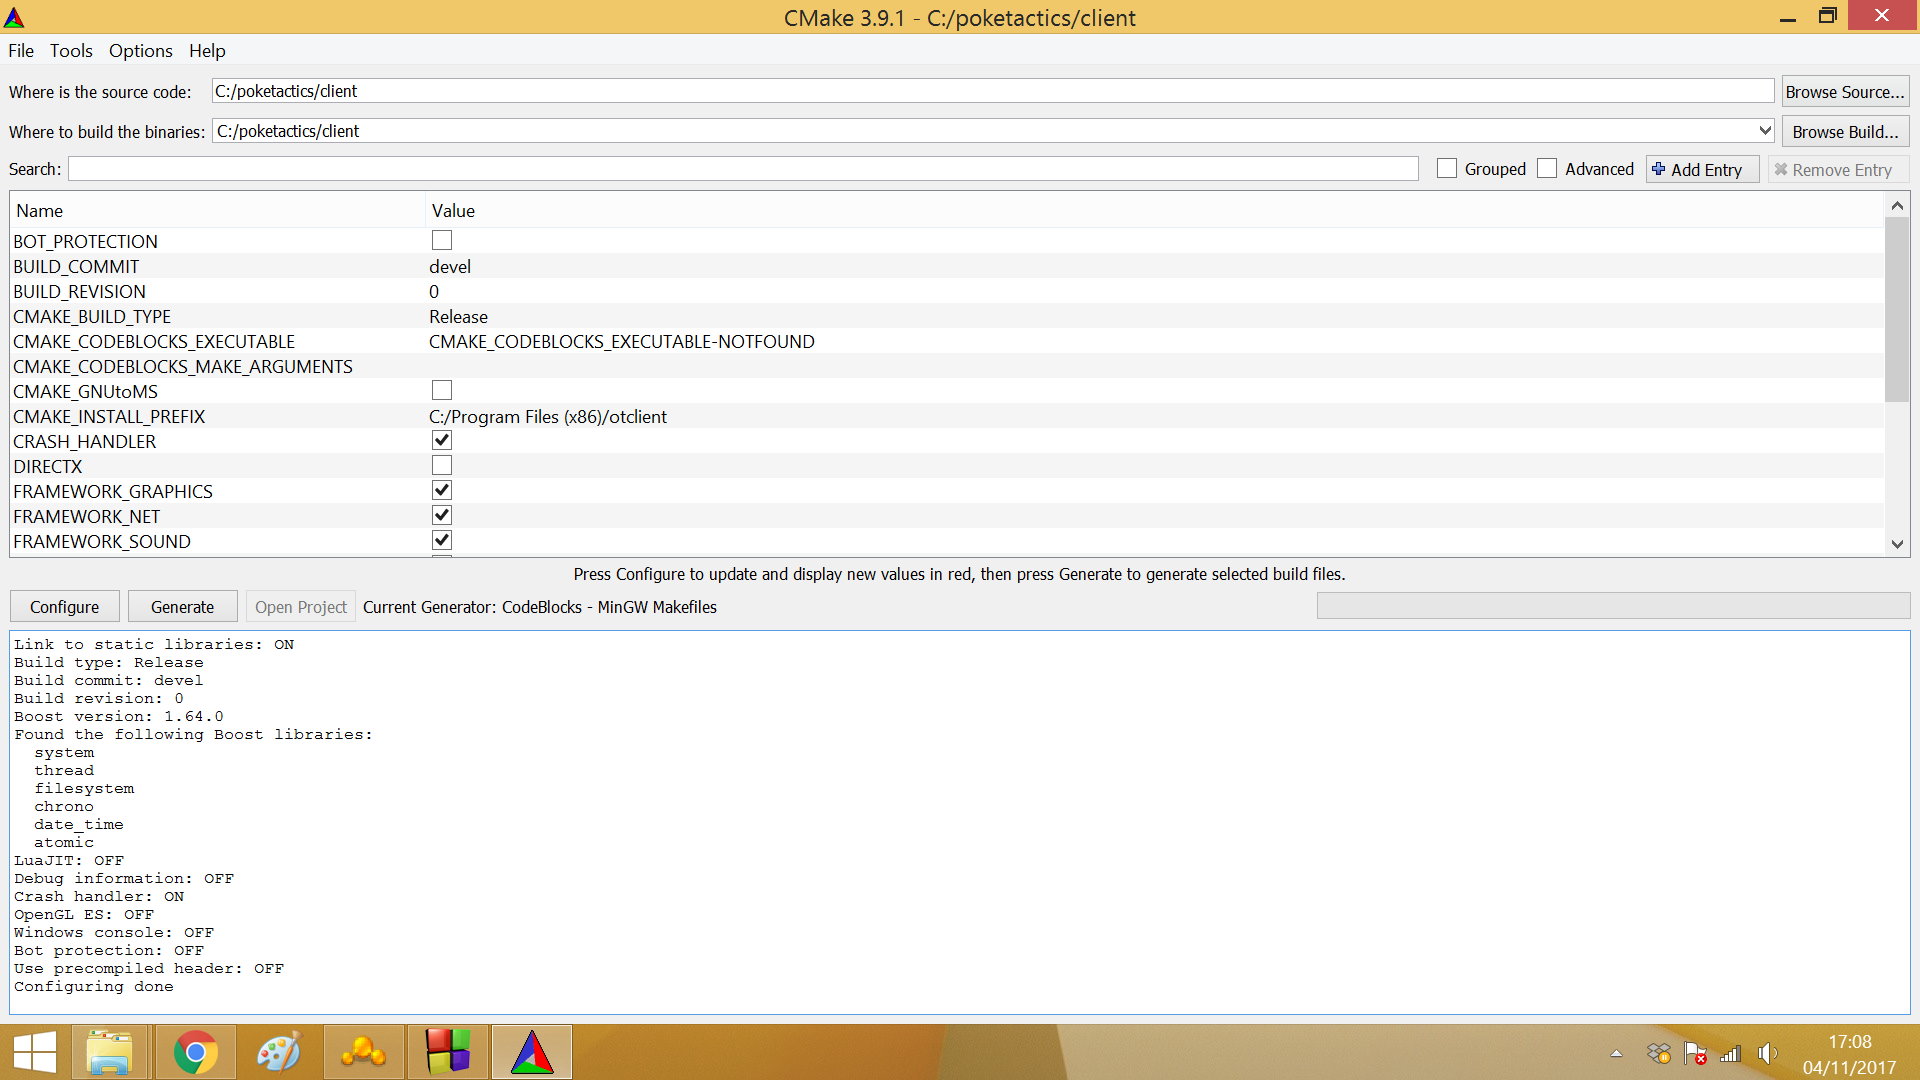
Task: Click the cache list vertical scrollbar thumb
Action: 1897,309
